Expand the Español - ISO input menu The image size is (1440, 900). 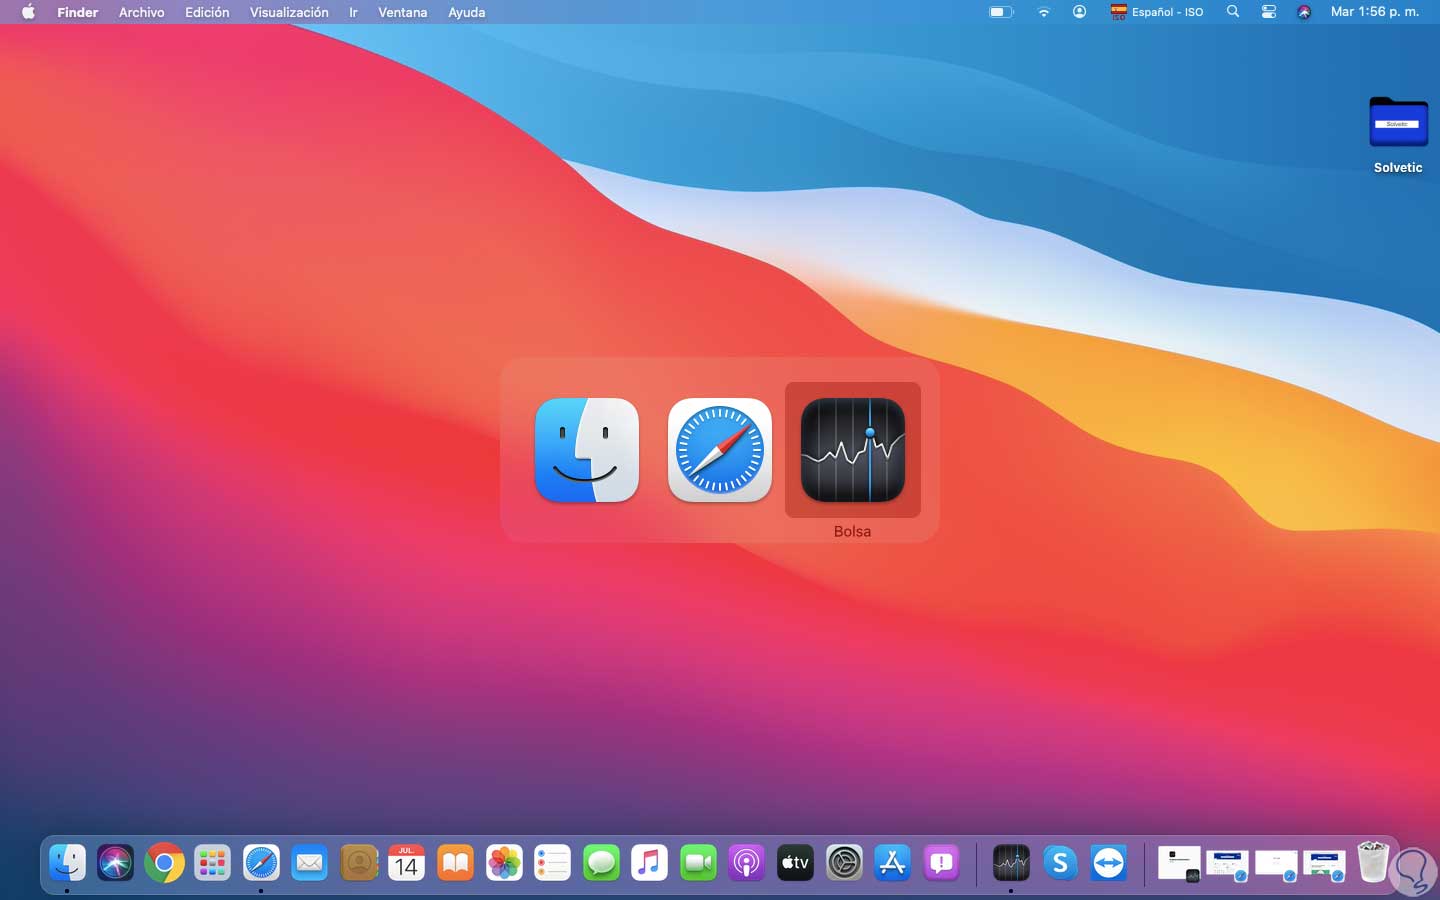pyautogui.click(x=1157, y=12)
